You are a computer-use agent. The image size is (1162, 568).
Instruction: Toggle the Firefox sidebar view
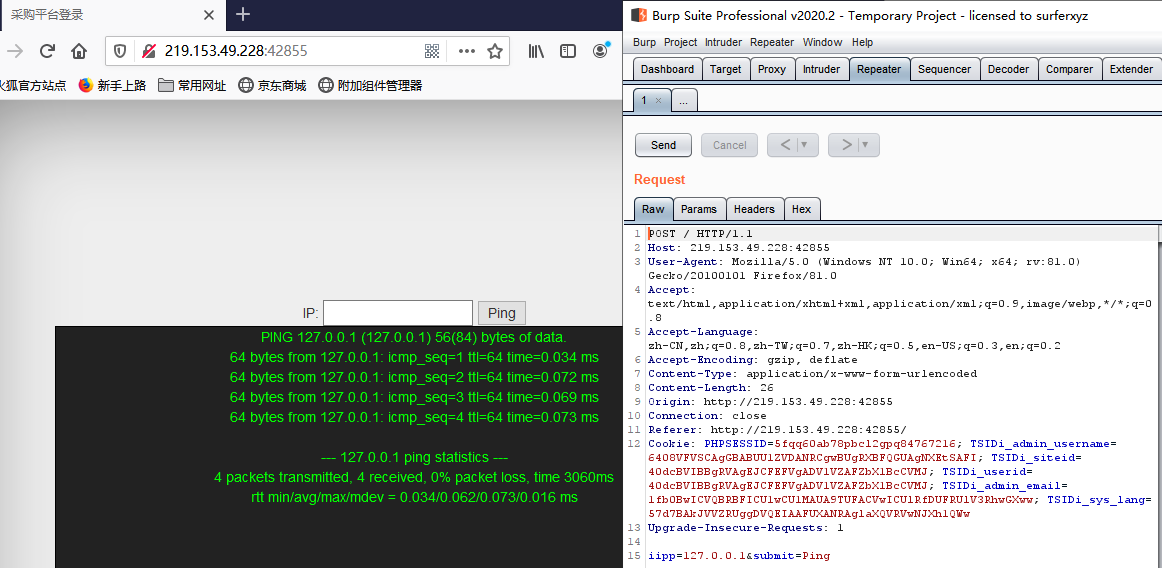[568, 50]
